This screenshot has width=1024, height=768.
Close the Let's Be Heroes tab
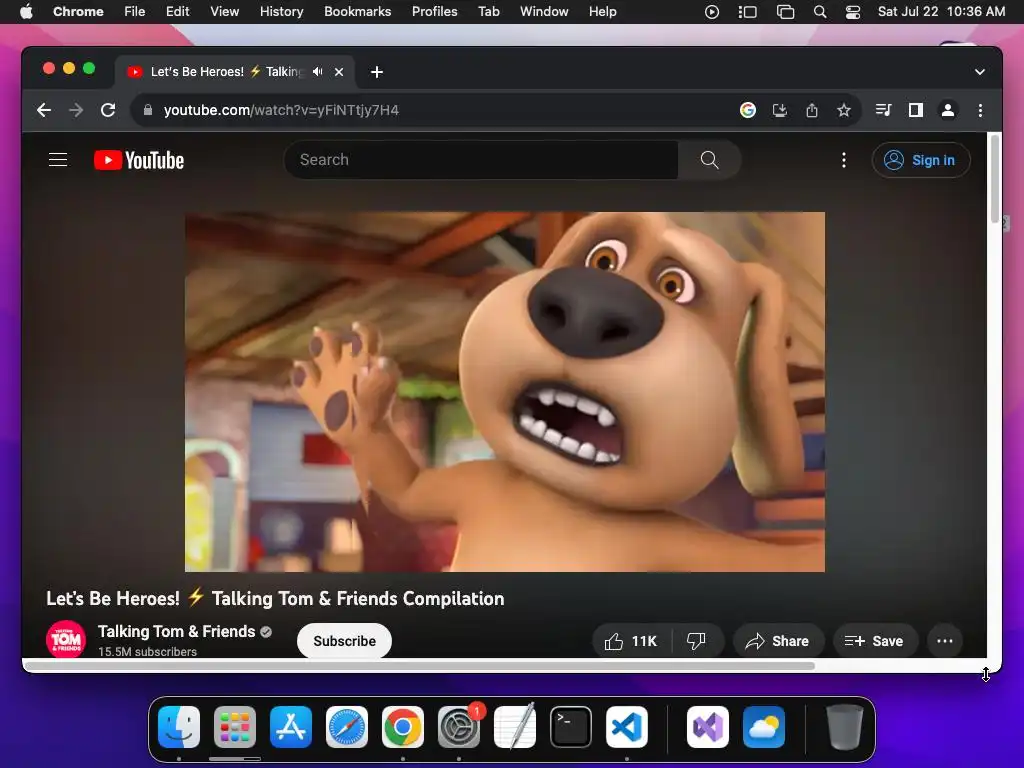click(339, 72)
